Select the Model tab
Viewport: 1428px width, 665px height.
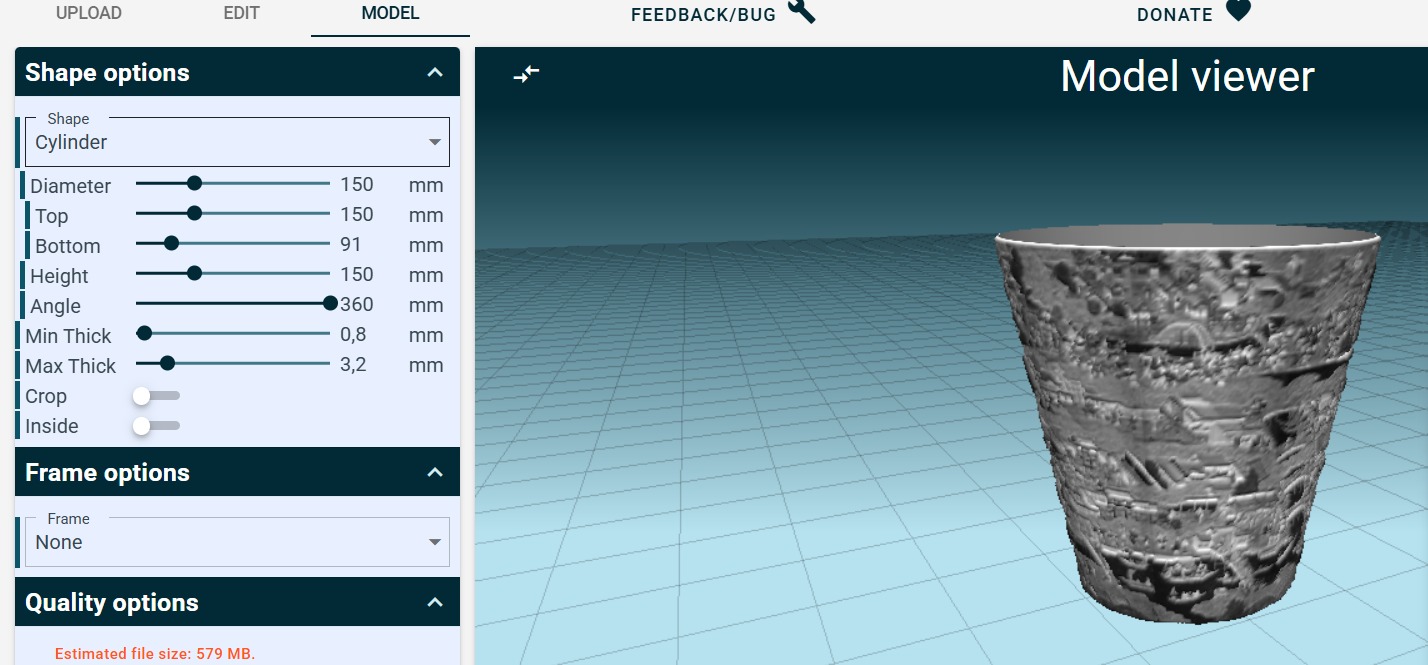tap(390, 14)
